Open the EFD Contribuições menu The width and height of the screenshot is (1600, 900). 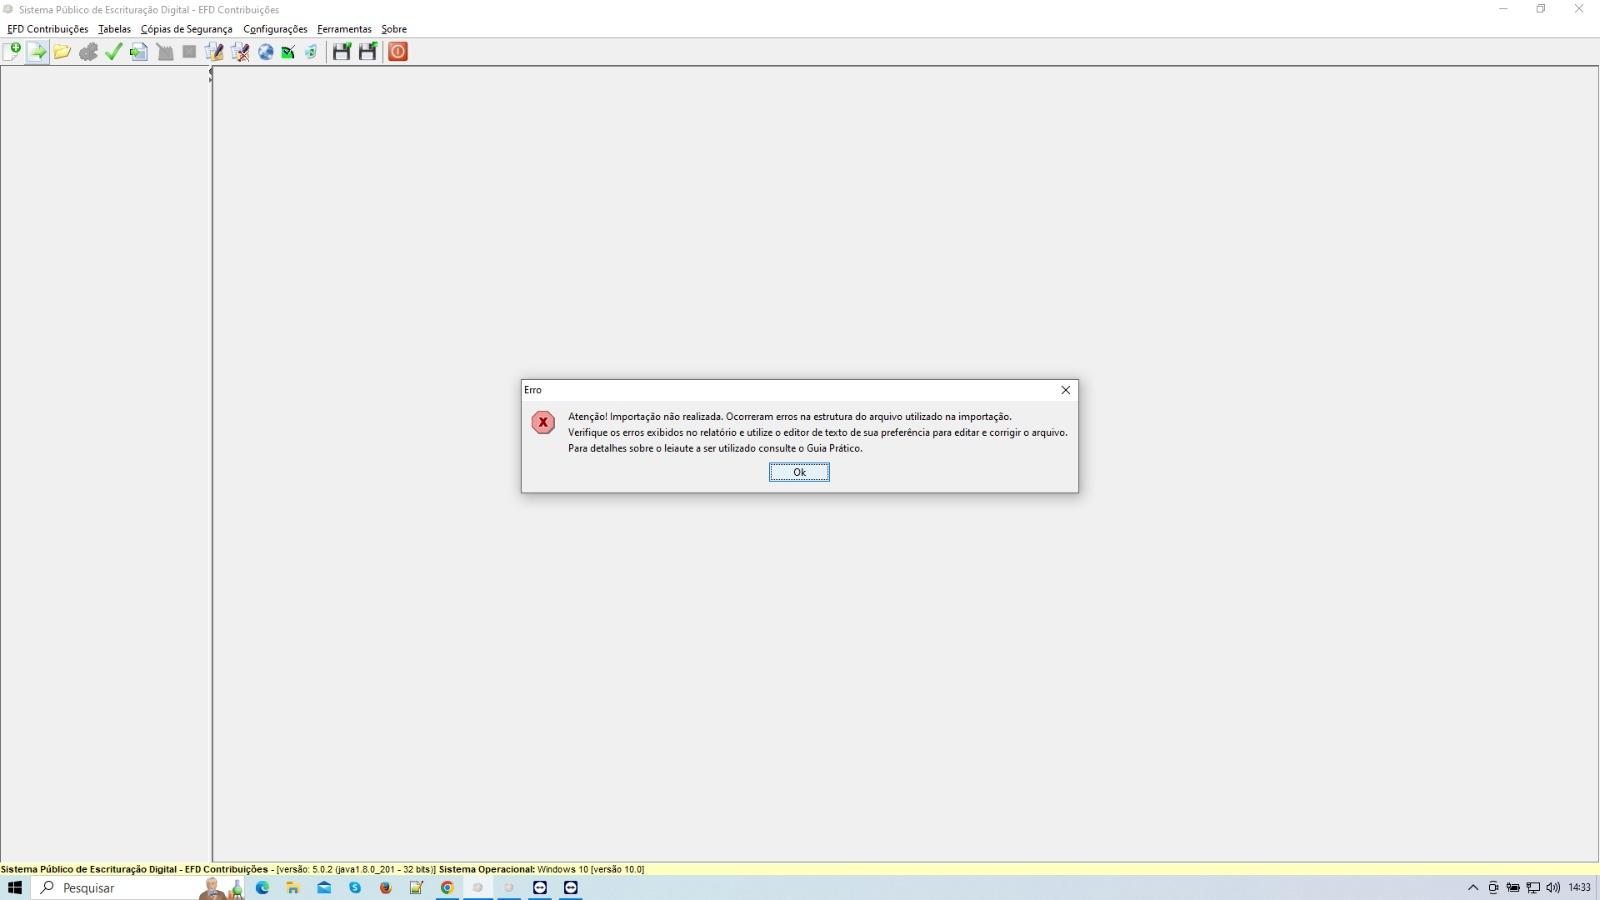click(x=47, y=29)
